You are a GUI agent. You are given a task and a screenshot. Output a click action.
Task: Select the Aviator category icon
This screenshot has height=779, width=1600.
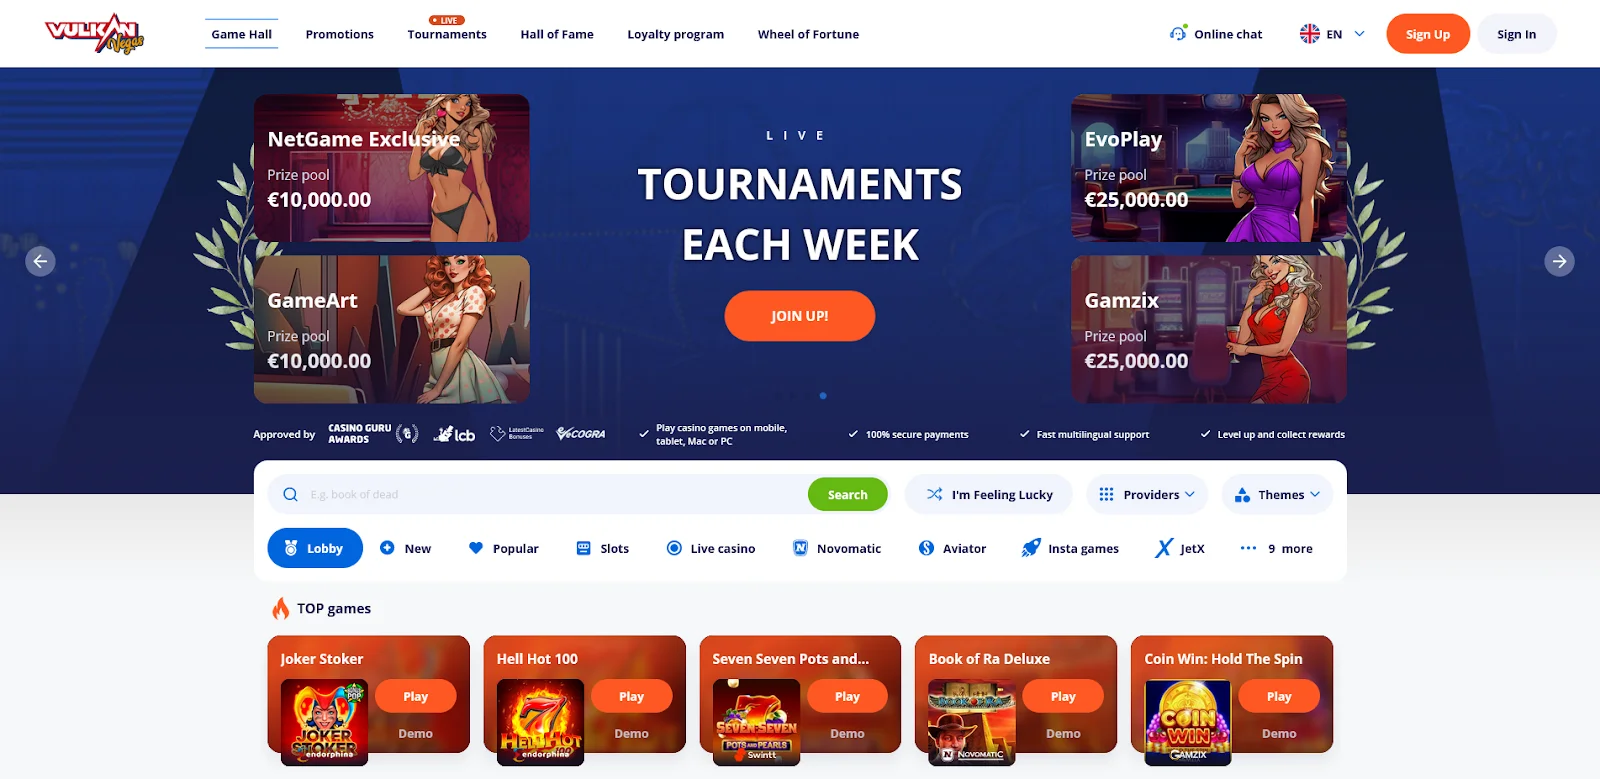[926, 548]
